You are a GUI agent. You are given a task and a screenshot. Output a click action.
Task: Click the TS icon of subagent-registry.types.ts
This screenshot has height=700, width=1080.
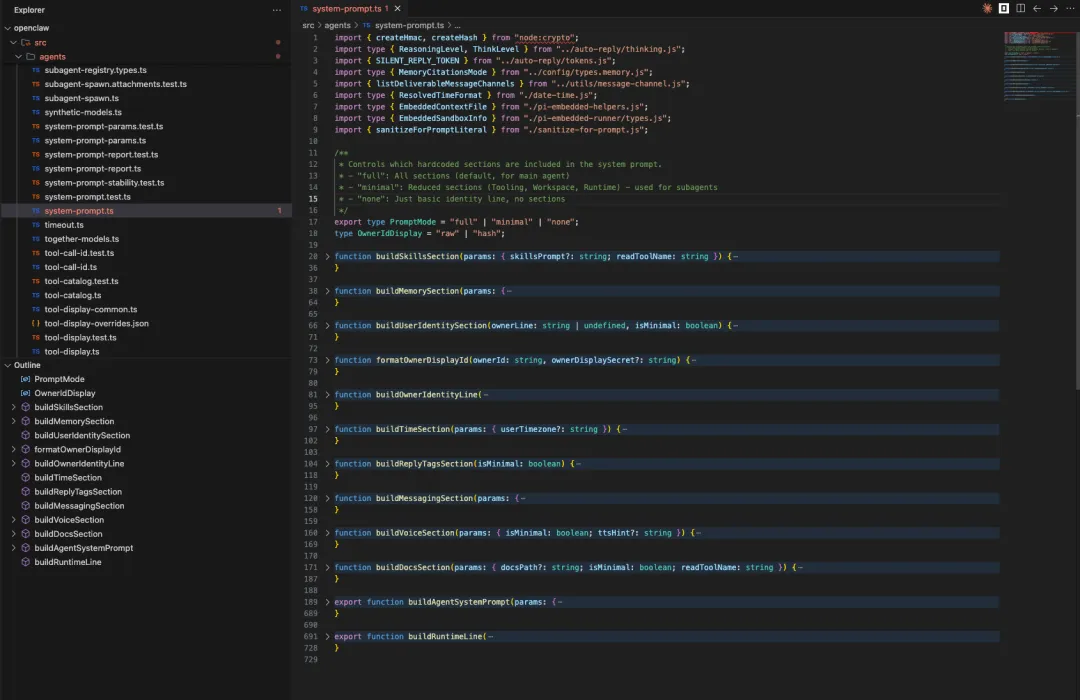point(36,70)
